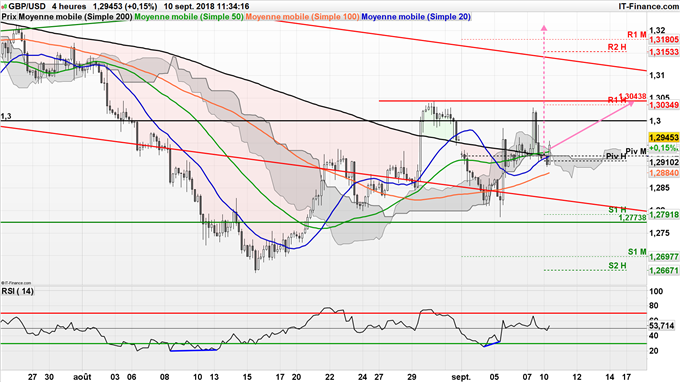Click the RSI axis value 100
Image resolution: width=680 pixels, height=382 pixels.
656,291
